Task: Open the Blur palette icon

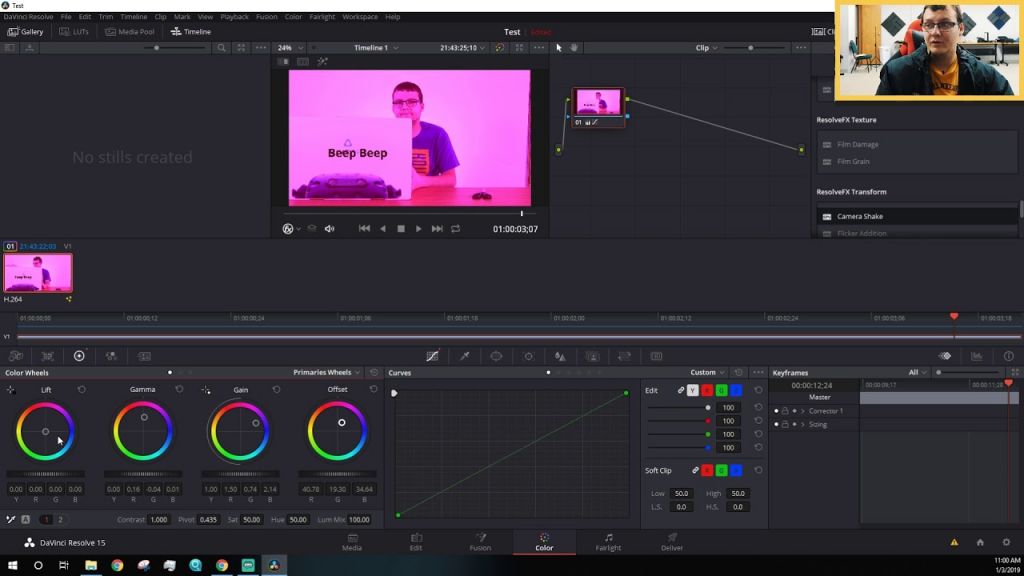Action: pos(560,356)
